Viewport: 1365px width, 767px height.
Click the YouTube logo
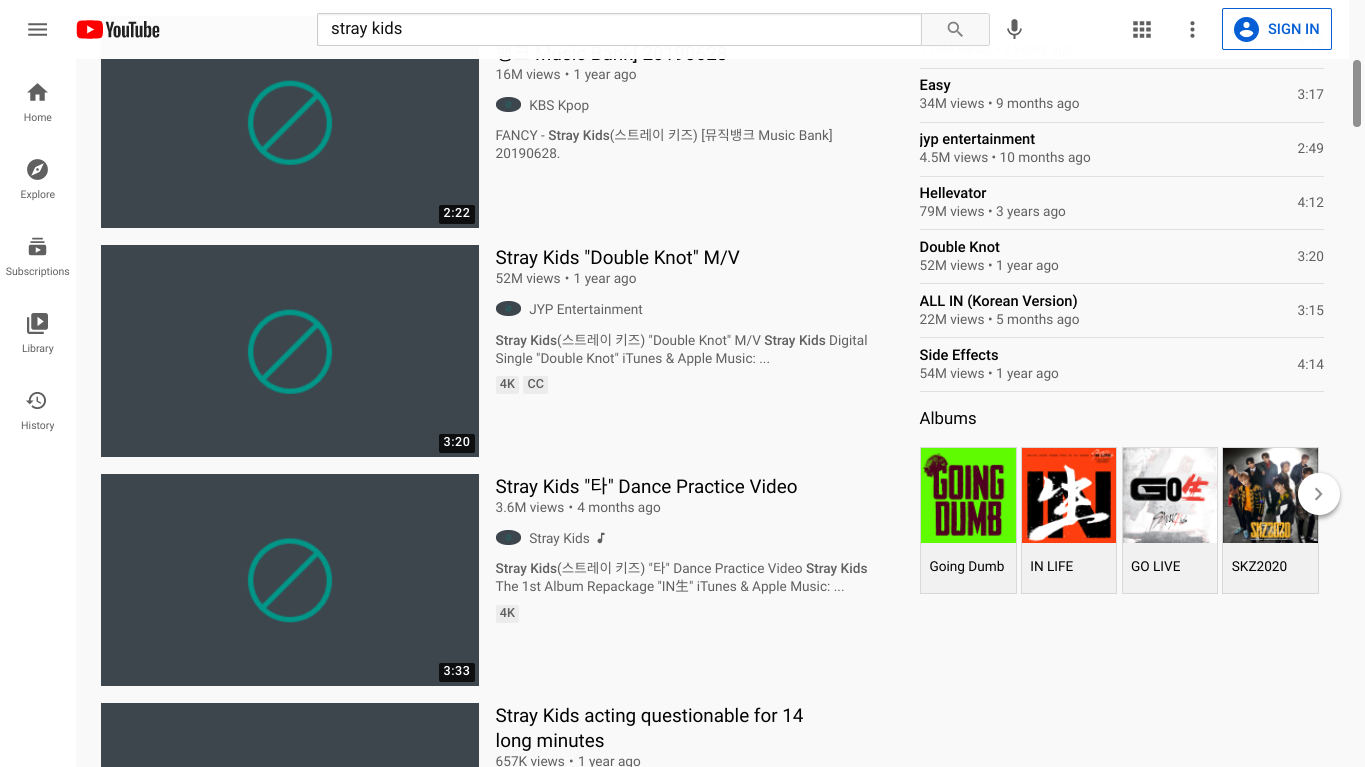(x=118, y=30)
